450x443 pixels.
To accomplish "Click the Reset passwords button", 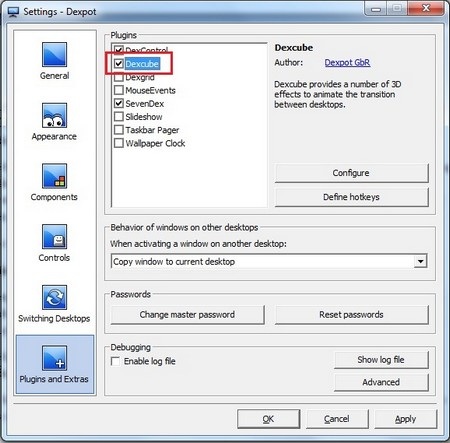I will [x=351, y=315].
